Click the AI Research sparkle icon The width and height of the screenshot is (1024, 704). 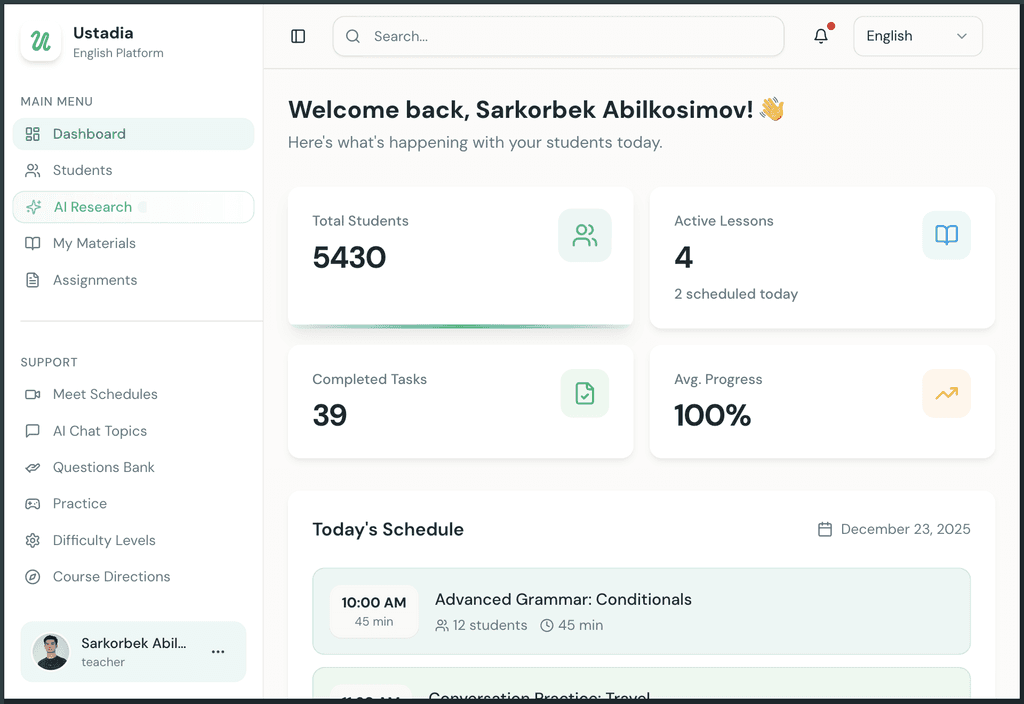33,207
